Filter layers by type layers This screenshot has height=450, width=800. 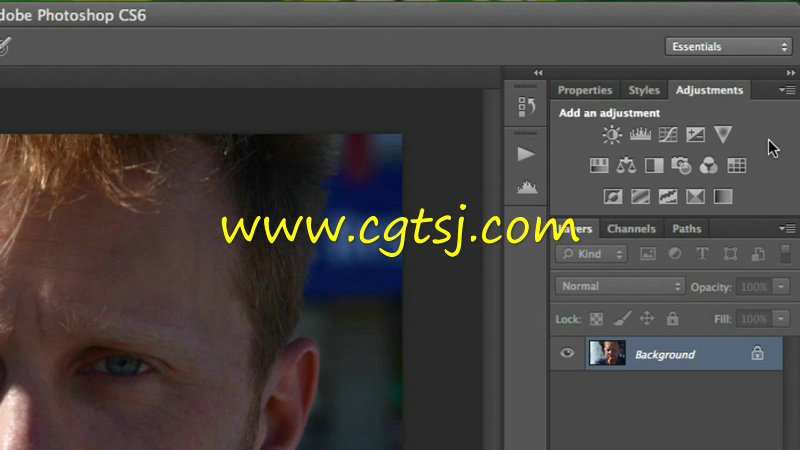click(703, 254)
